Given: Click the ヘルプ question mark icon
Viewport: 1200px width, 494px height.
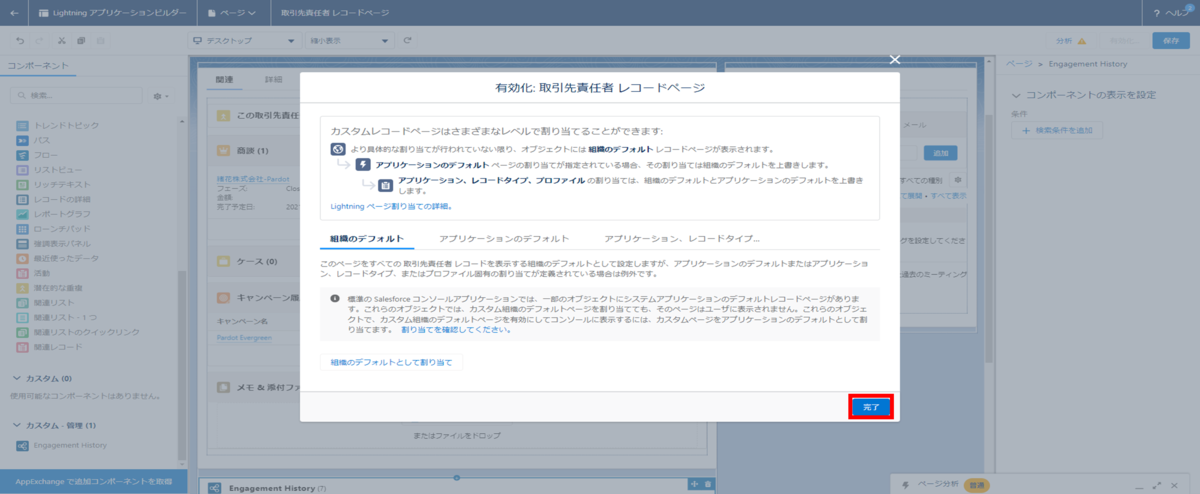Looking at the screenshot, I should [x=1157, y=13].
